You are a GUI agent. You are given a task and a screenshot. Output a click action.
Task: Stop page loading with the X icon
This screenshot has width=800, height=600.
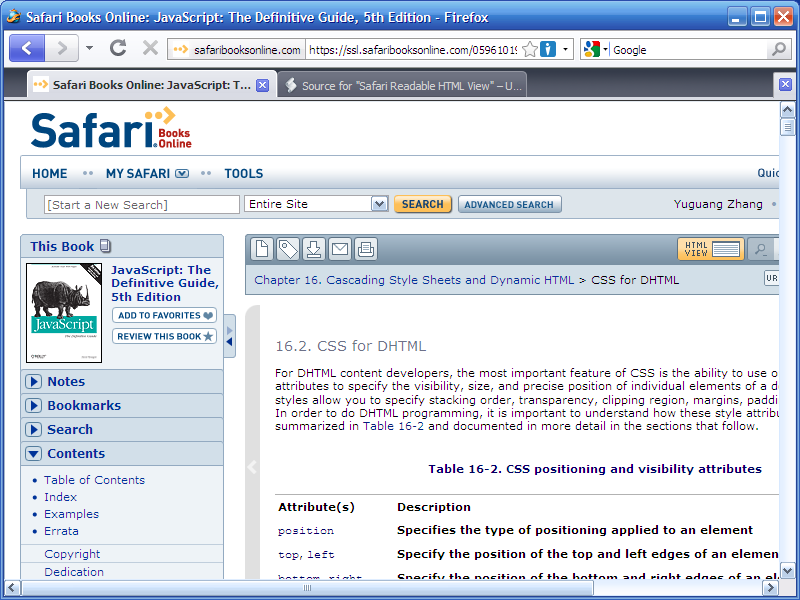pos(150,48)
